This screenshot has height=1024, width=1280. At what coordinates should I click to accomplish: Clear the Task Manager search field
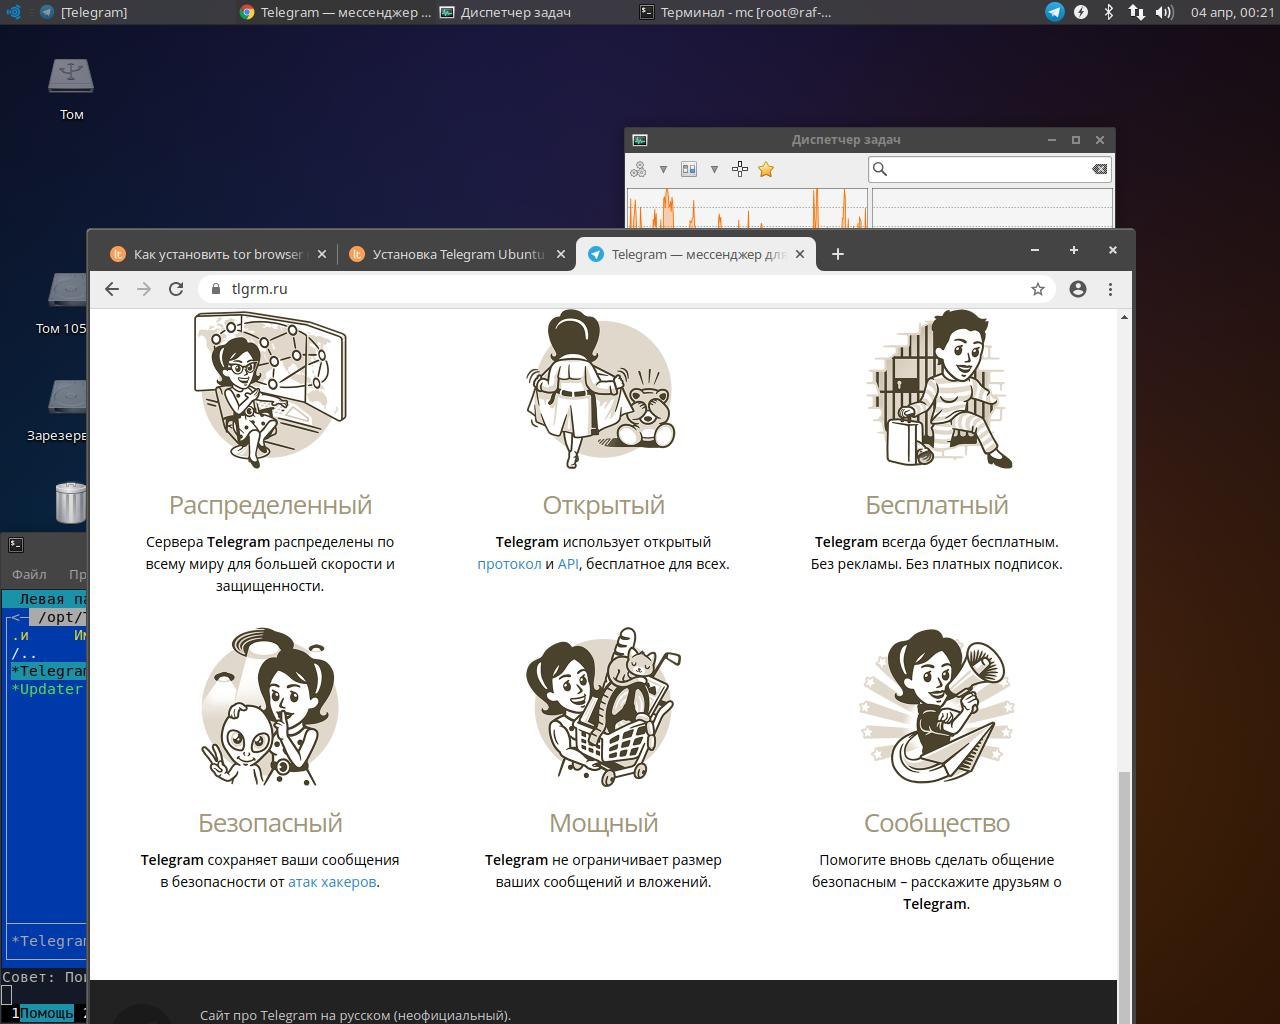[x=1099, y=169]
